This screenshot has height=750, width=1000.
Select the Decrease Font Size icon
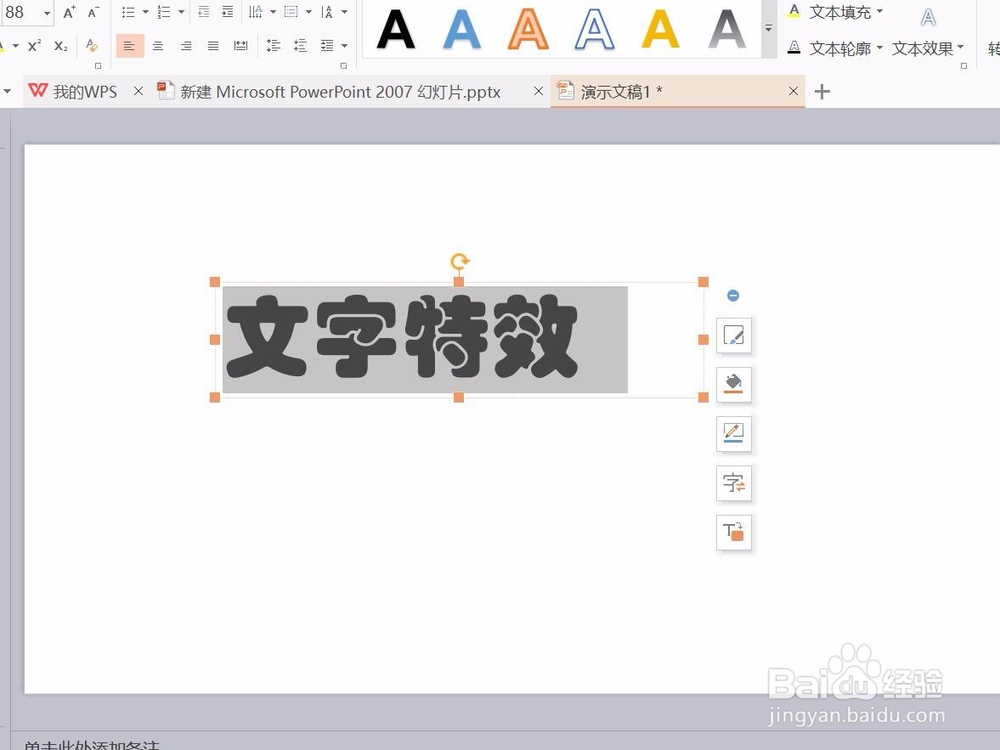[90, 12]
